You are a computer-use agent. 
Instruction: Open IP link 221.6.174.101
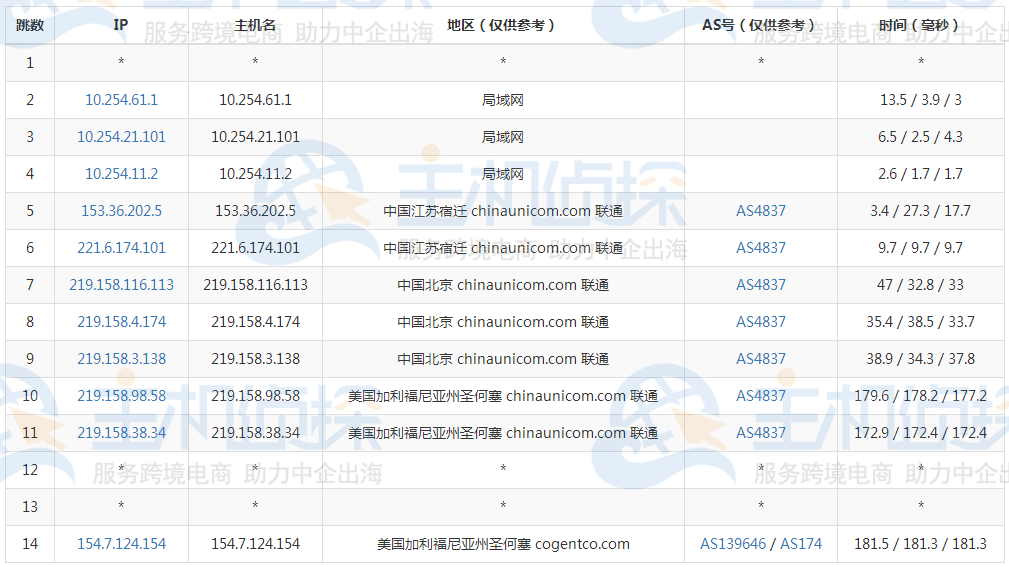121,248
